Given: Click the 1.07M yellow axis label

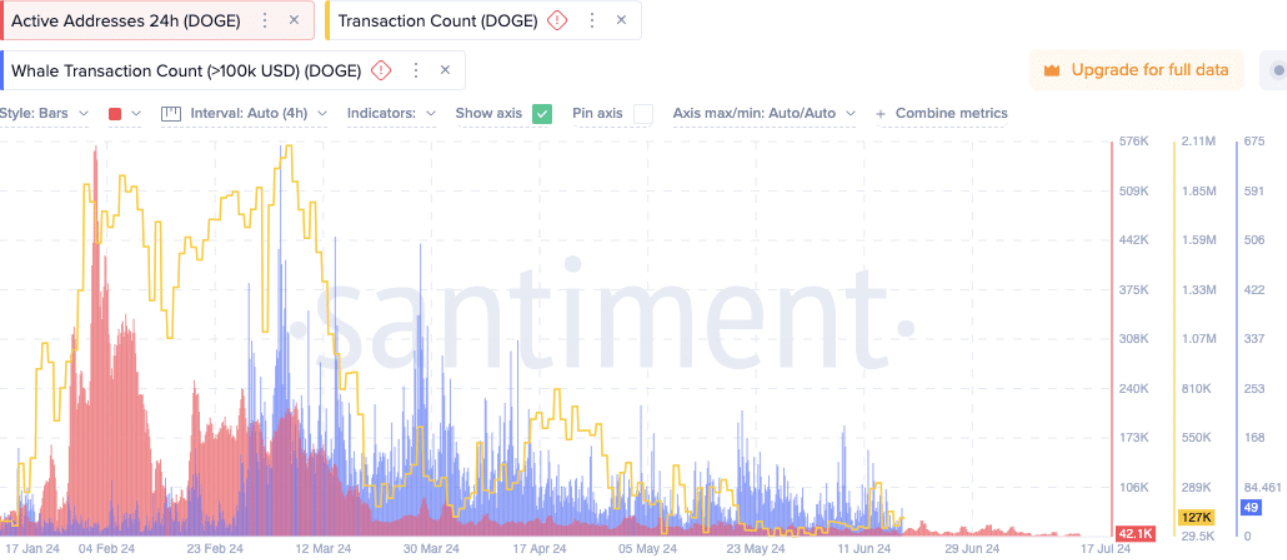Looking at the screenshot, I should pos(1198,338).
